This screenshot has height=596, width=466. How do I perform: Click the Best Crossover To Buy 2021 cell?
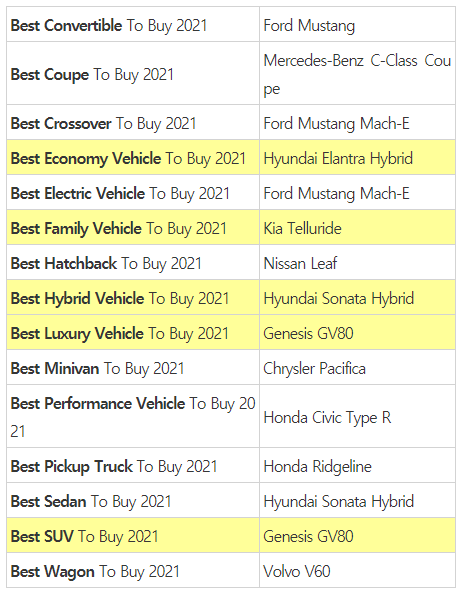[x=133, y=122]
